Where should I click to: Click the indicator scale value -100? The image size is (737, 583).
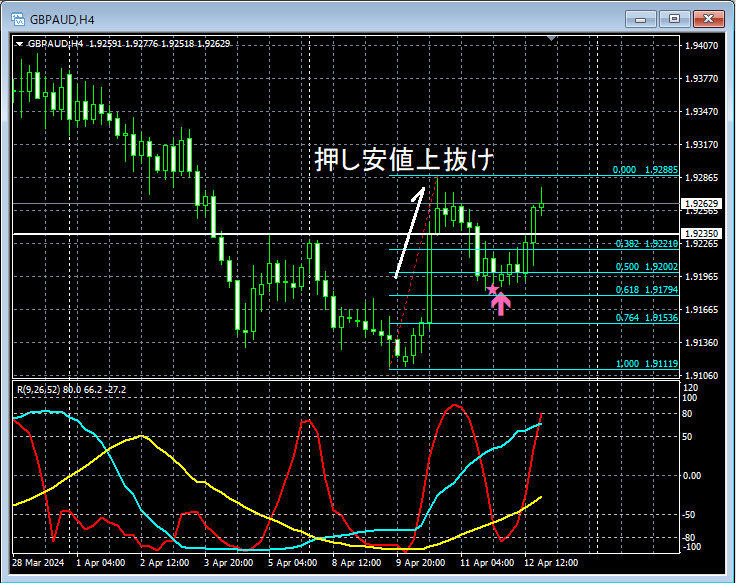[691, 547]
